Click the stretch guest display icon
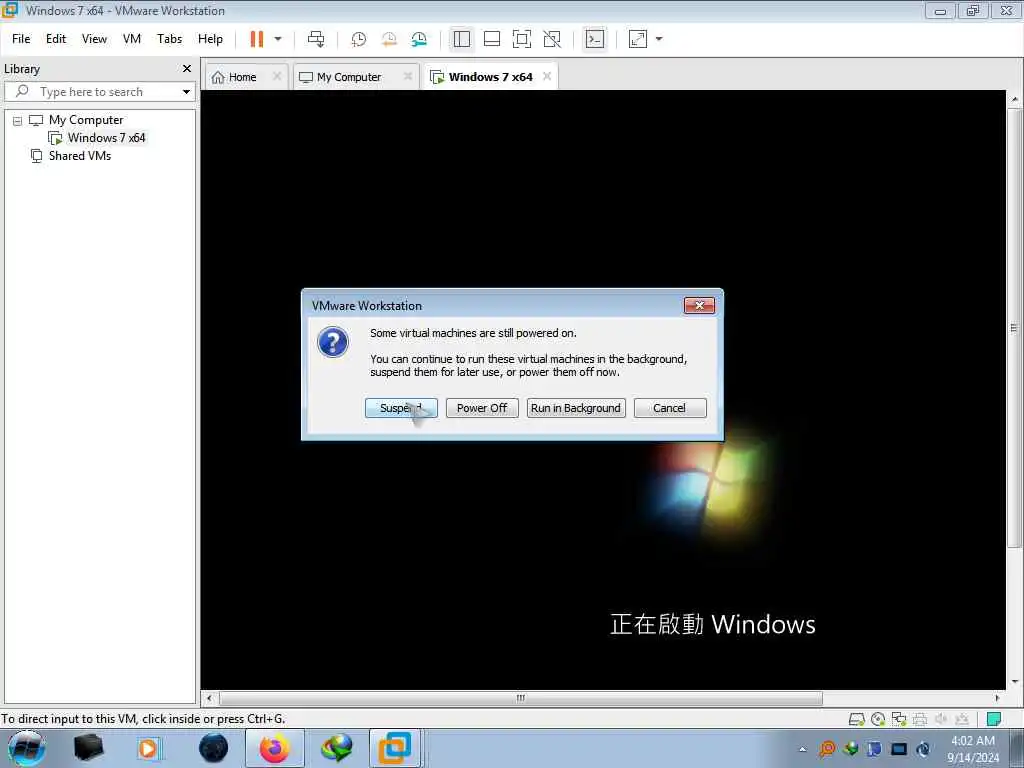The width and height of the screenshot is (1024, 768). [638, 39]
